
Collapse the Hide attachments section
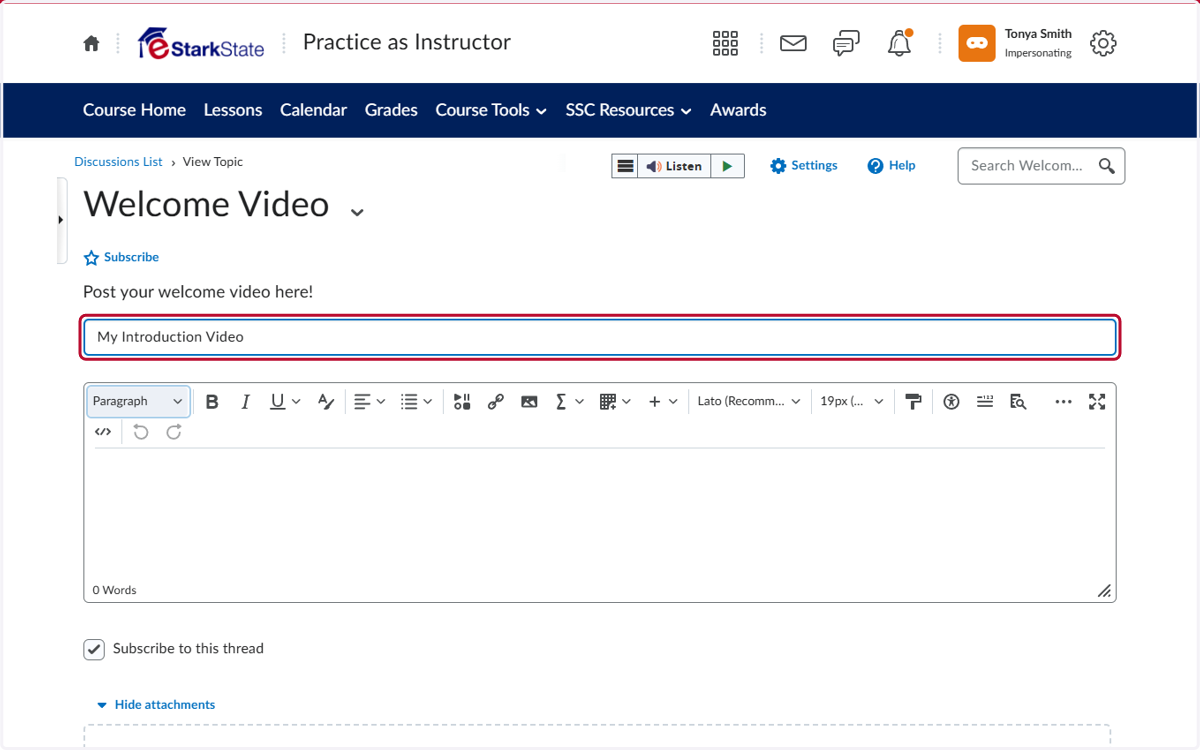tap(155, 705)
